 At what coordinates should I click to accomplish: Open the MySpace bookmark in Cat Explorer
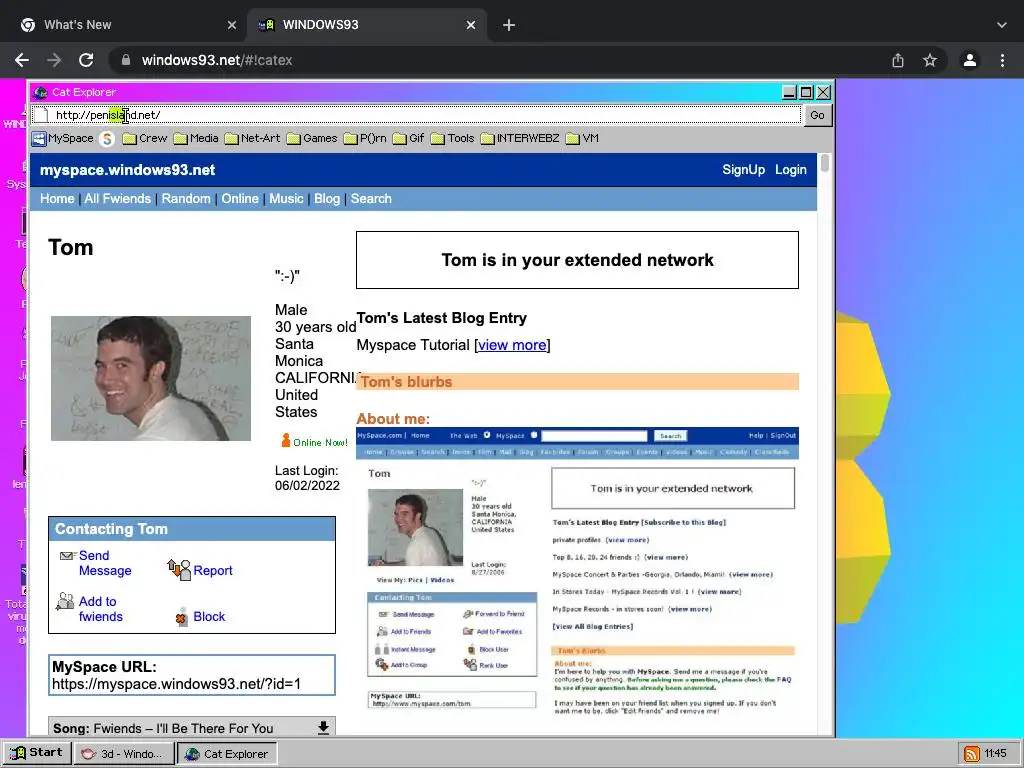point(63,138)
